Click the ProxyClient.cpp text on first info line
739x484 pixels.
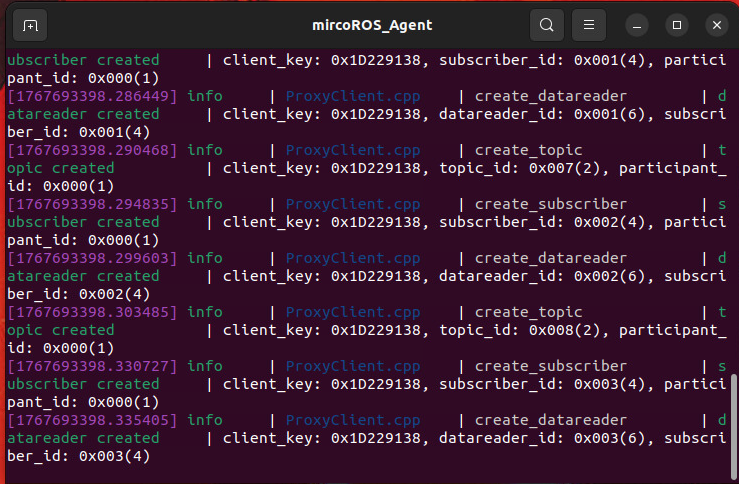[353, 96]
